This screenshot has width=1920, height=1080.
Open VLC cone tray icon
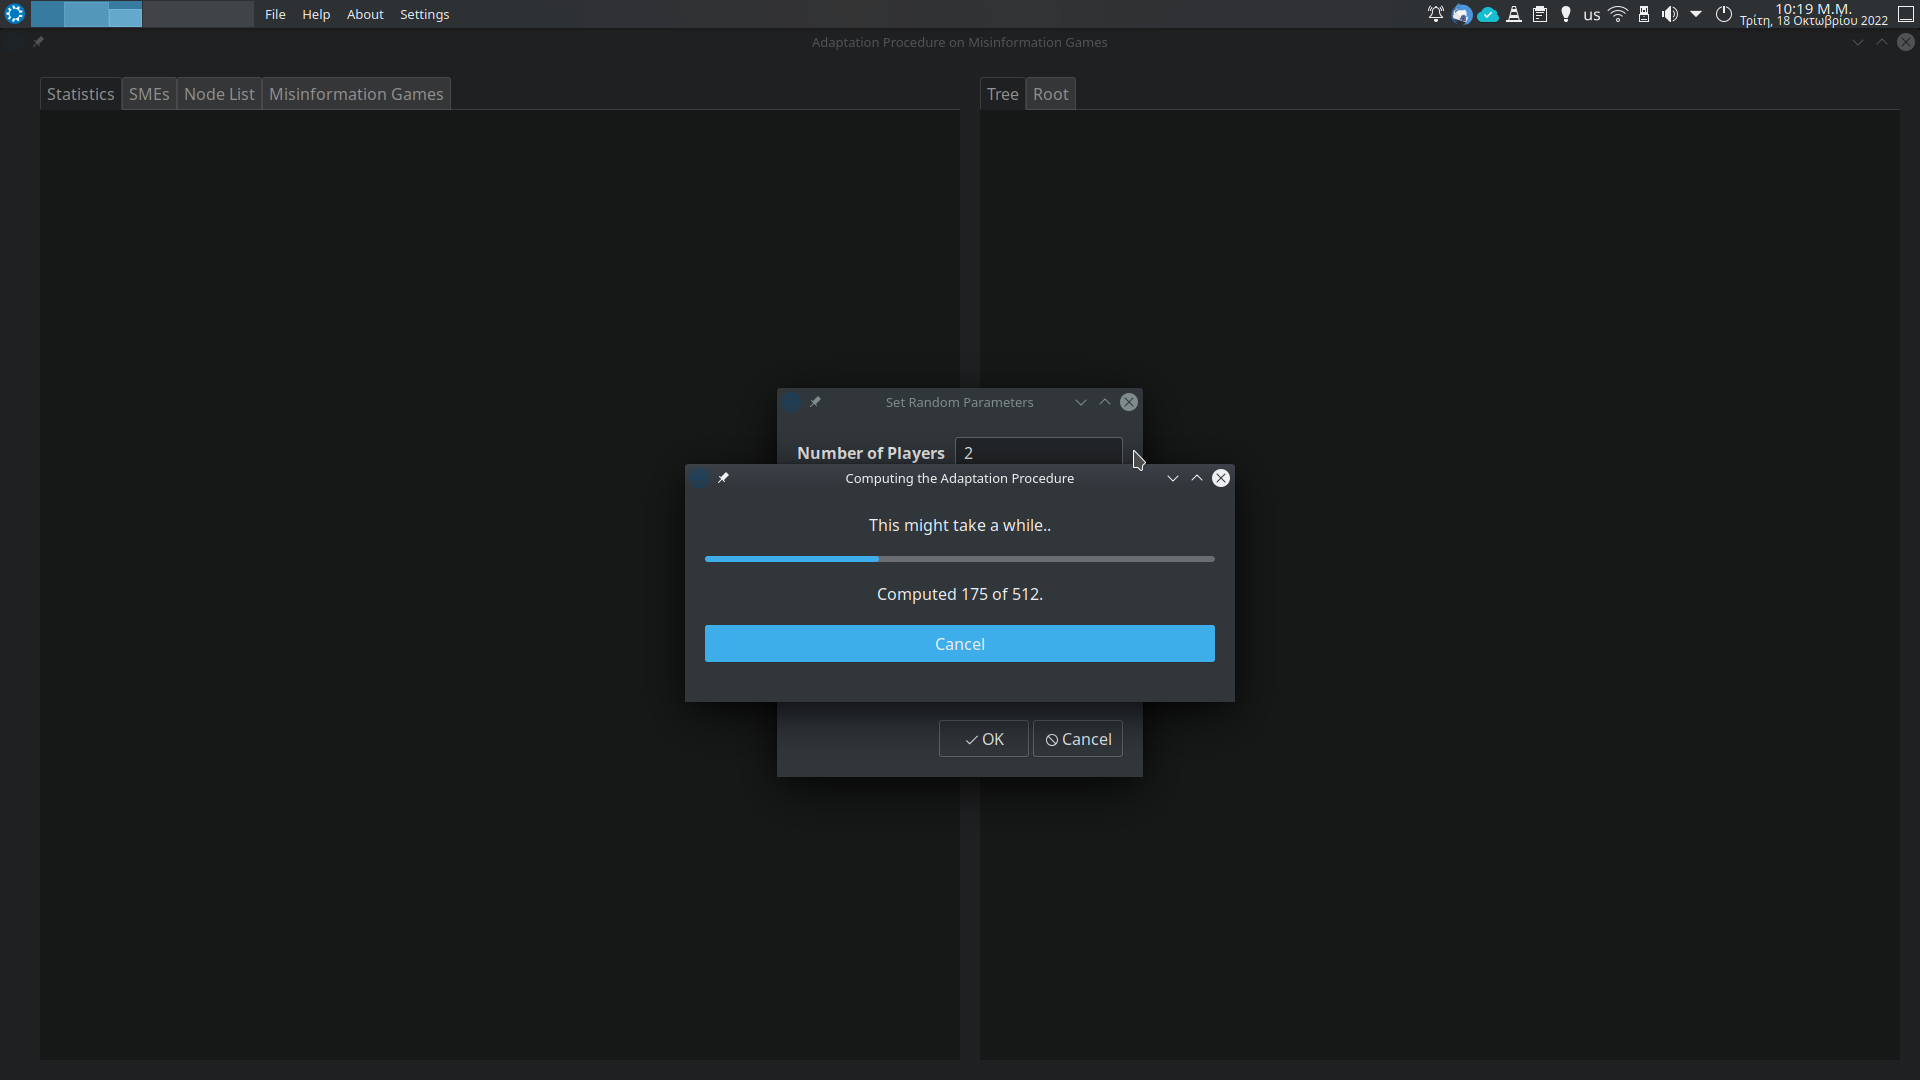pyautogui.click(x=1514, y=14)
